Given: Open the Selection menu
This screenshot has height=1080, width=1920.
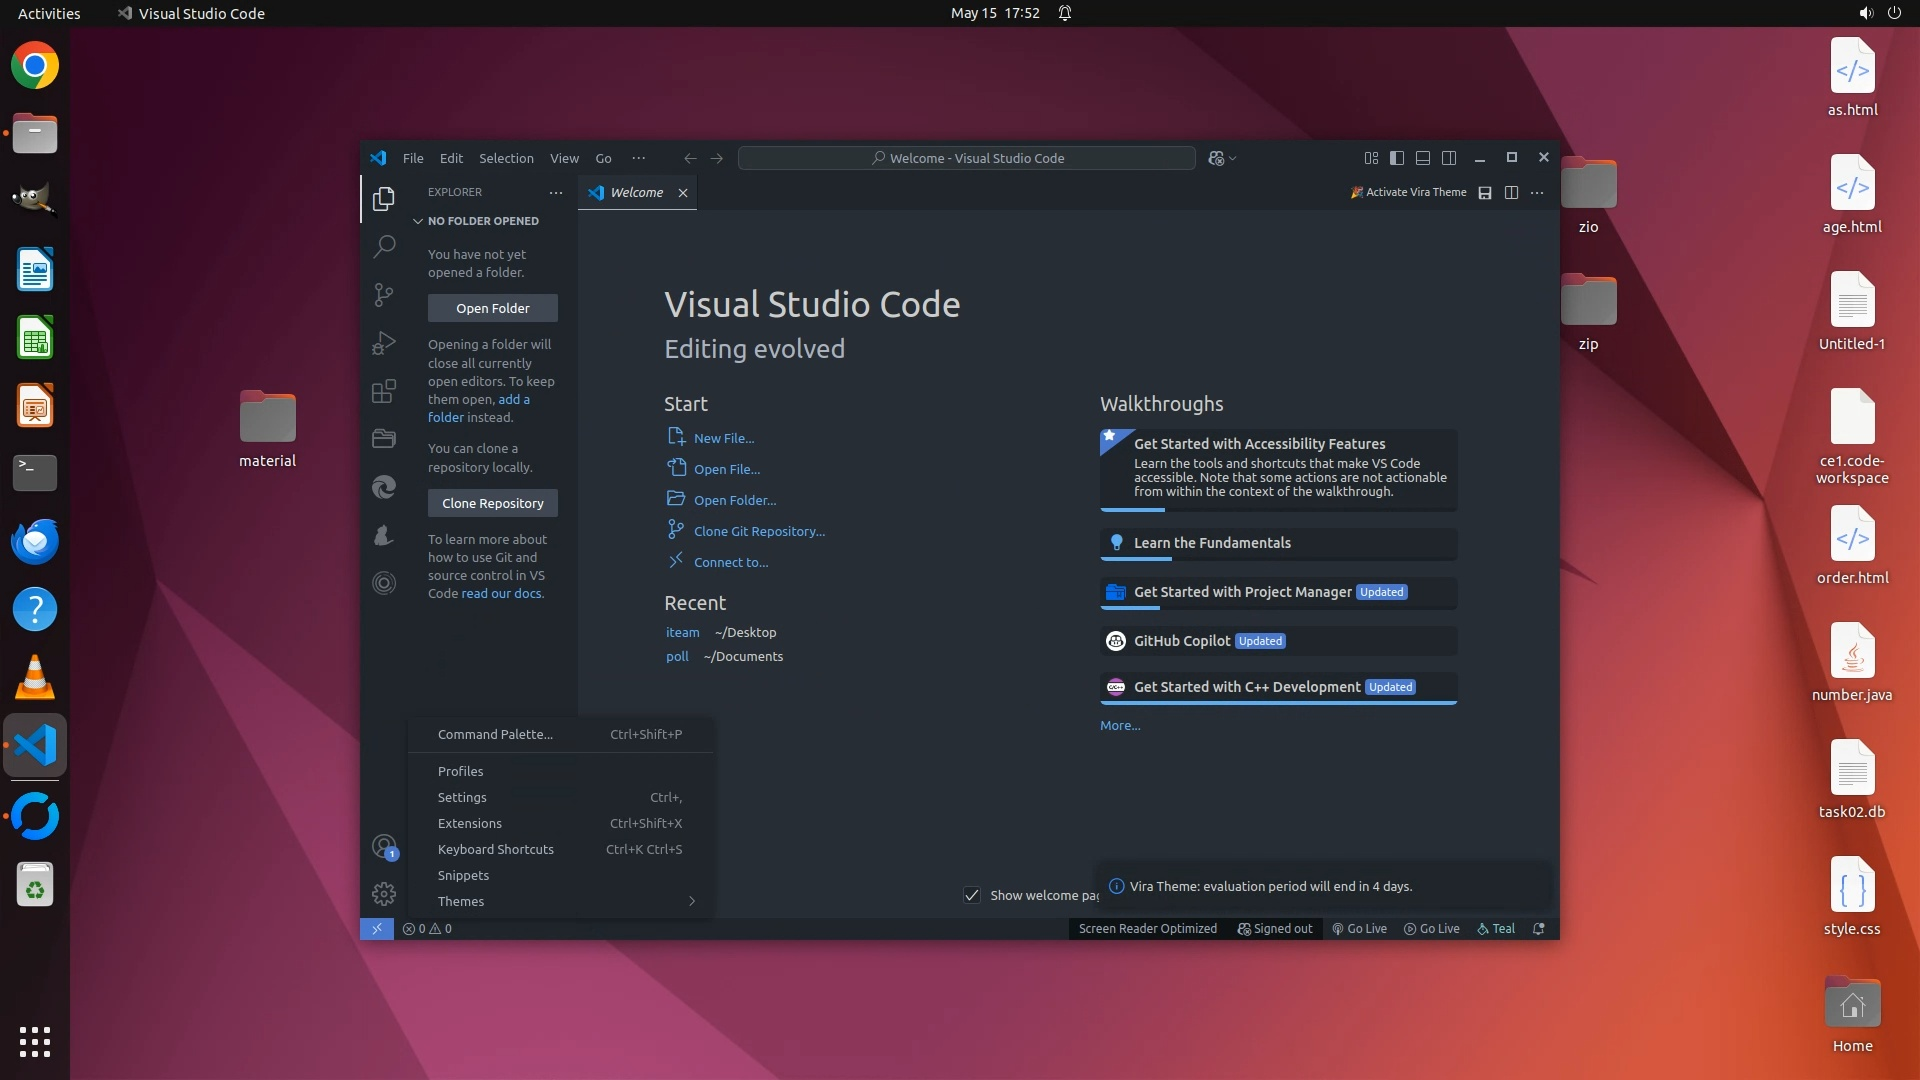Looking at the screenshot, I should (x=506, y=158).
